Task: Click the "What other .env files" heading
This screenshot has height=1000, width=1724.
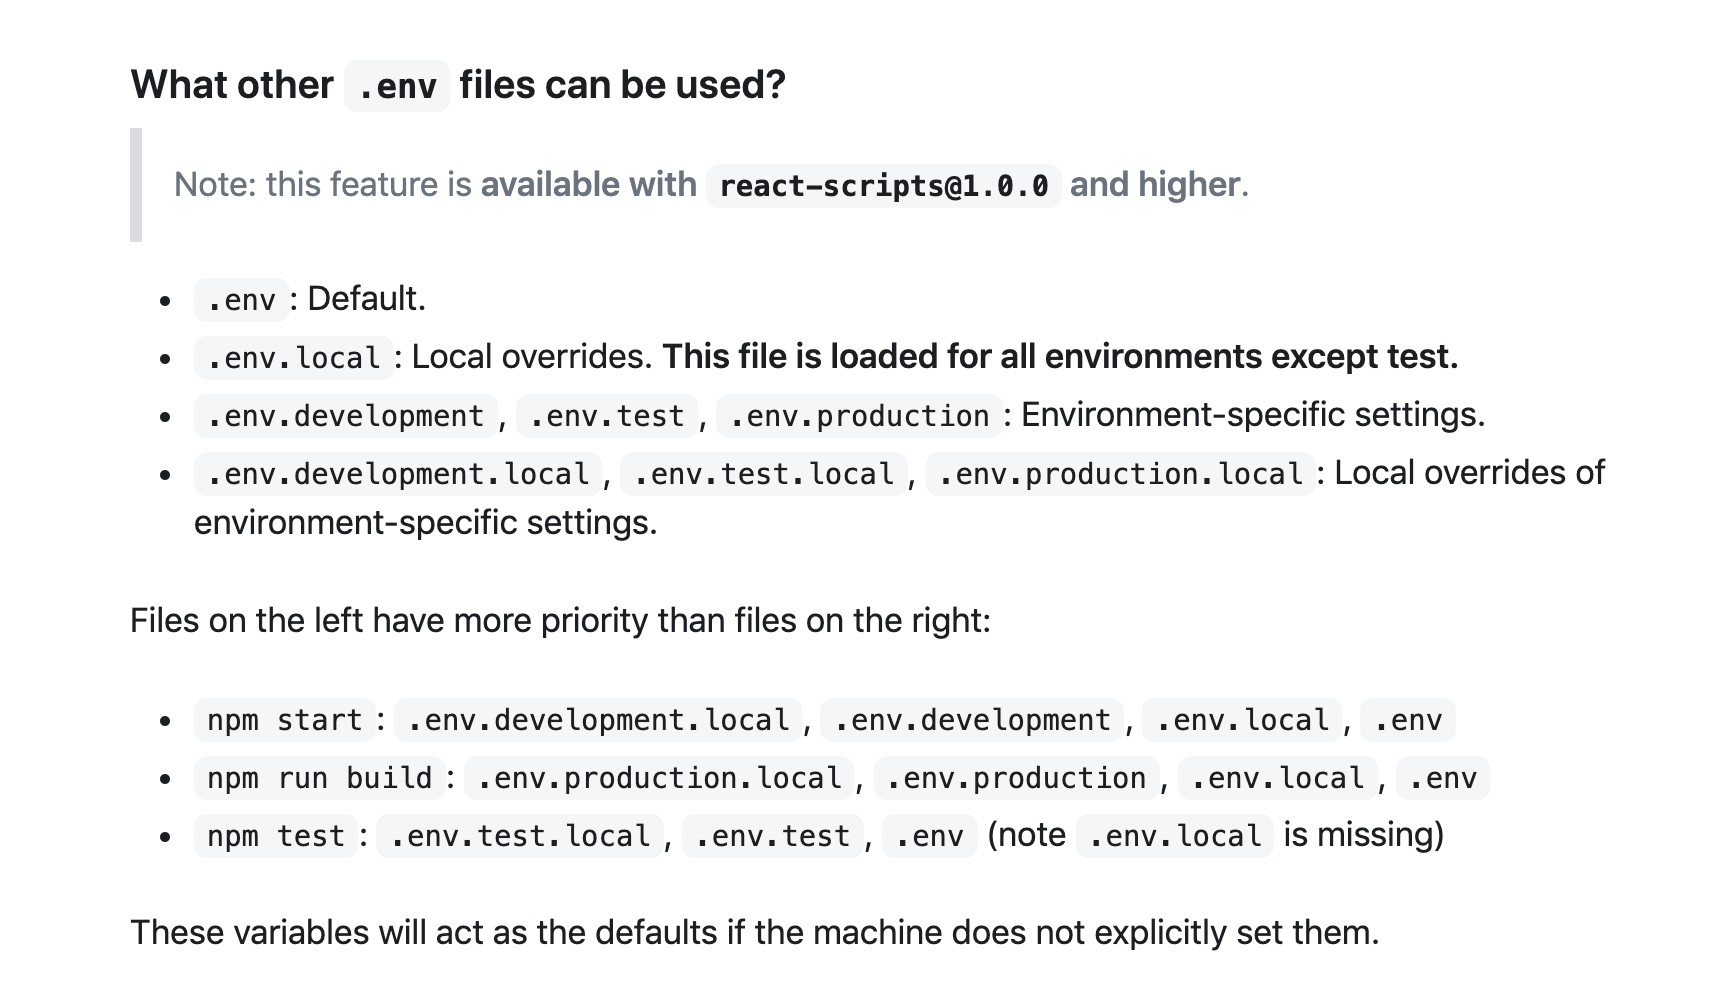Action: pos(457,85)
